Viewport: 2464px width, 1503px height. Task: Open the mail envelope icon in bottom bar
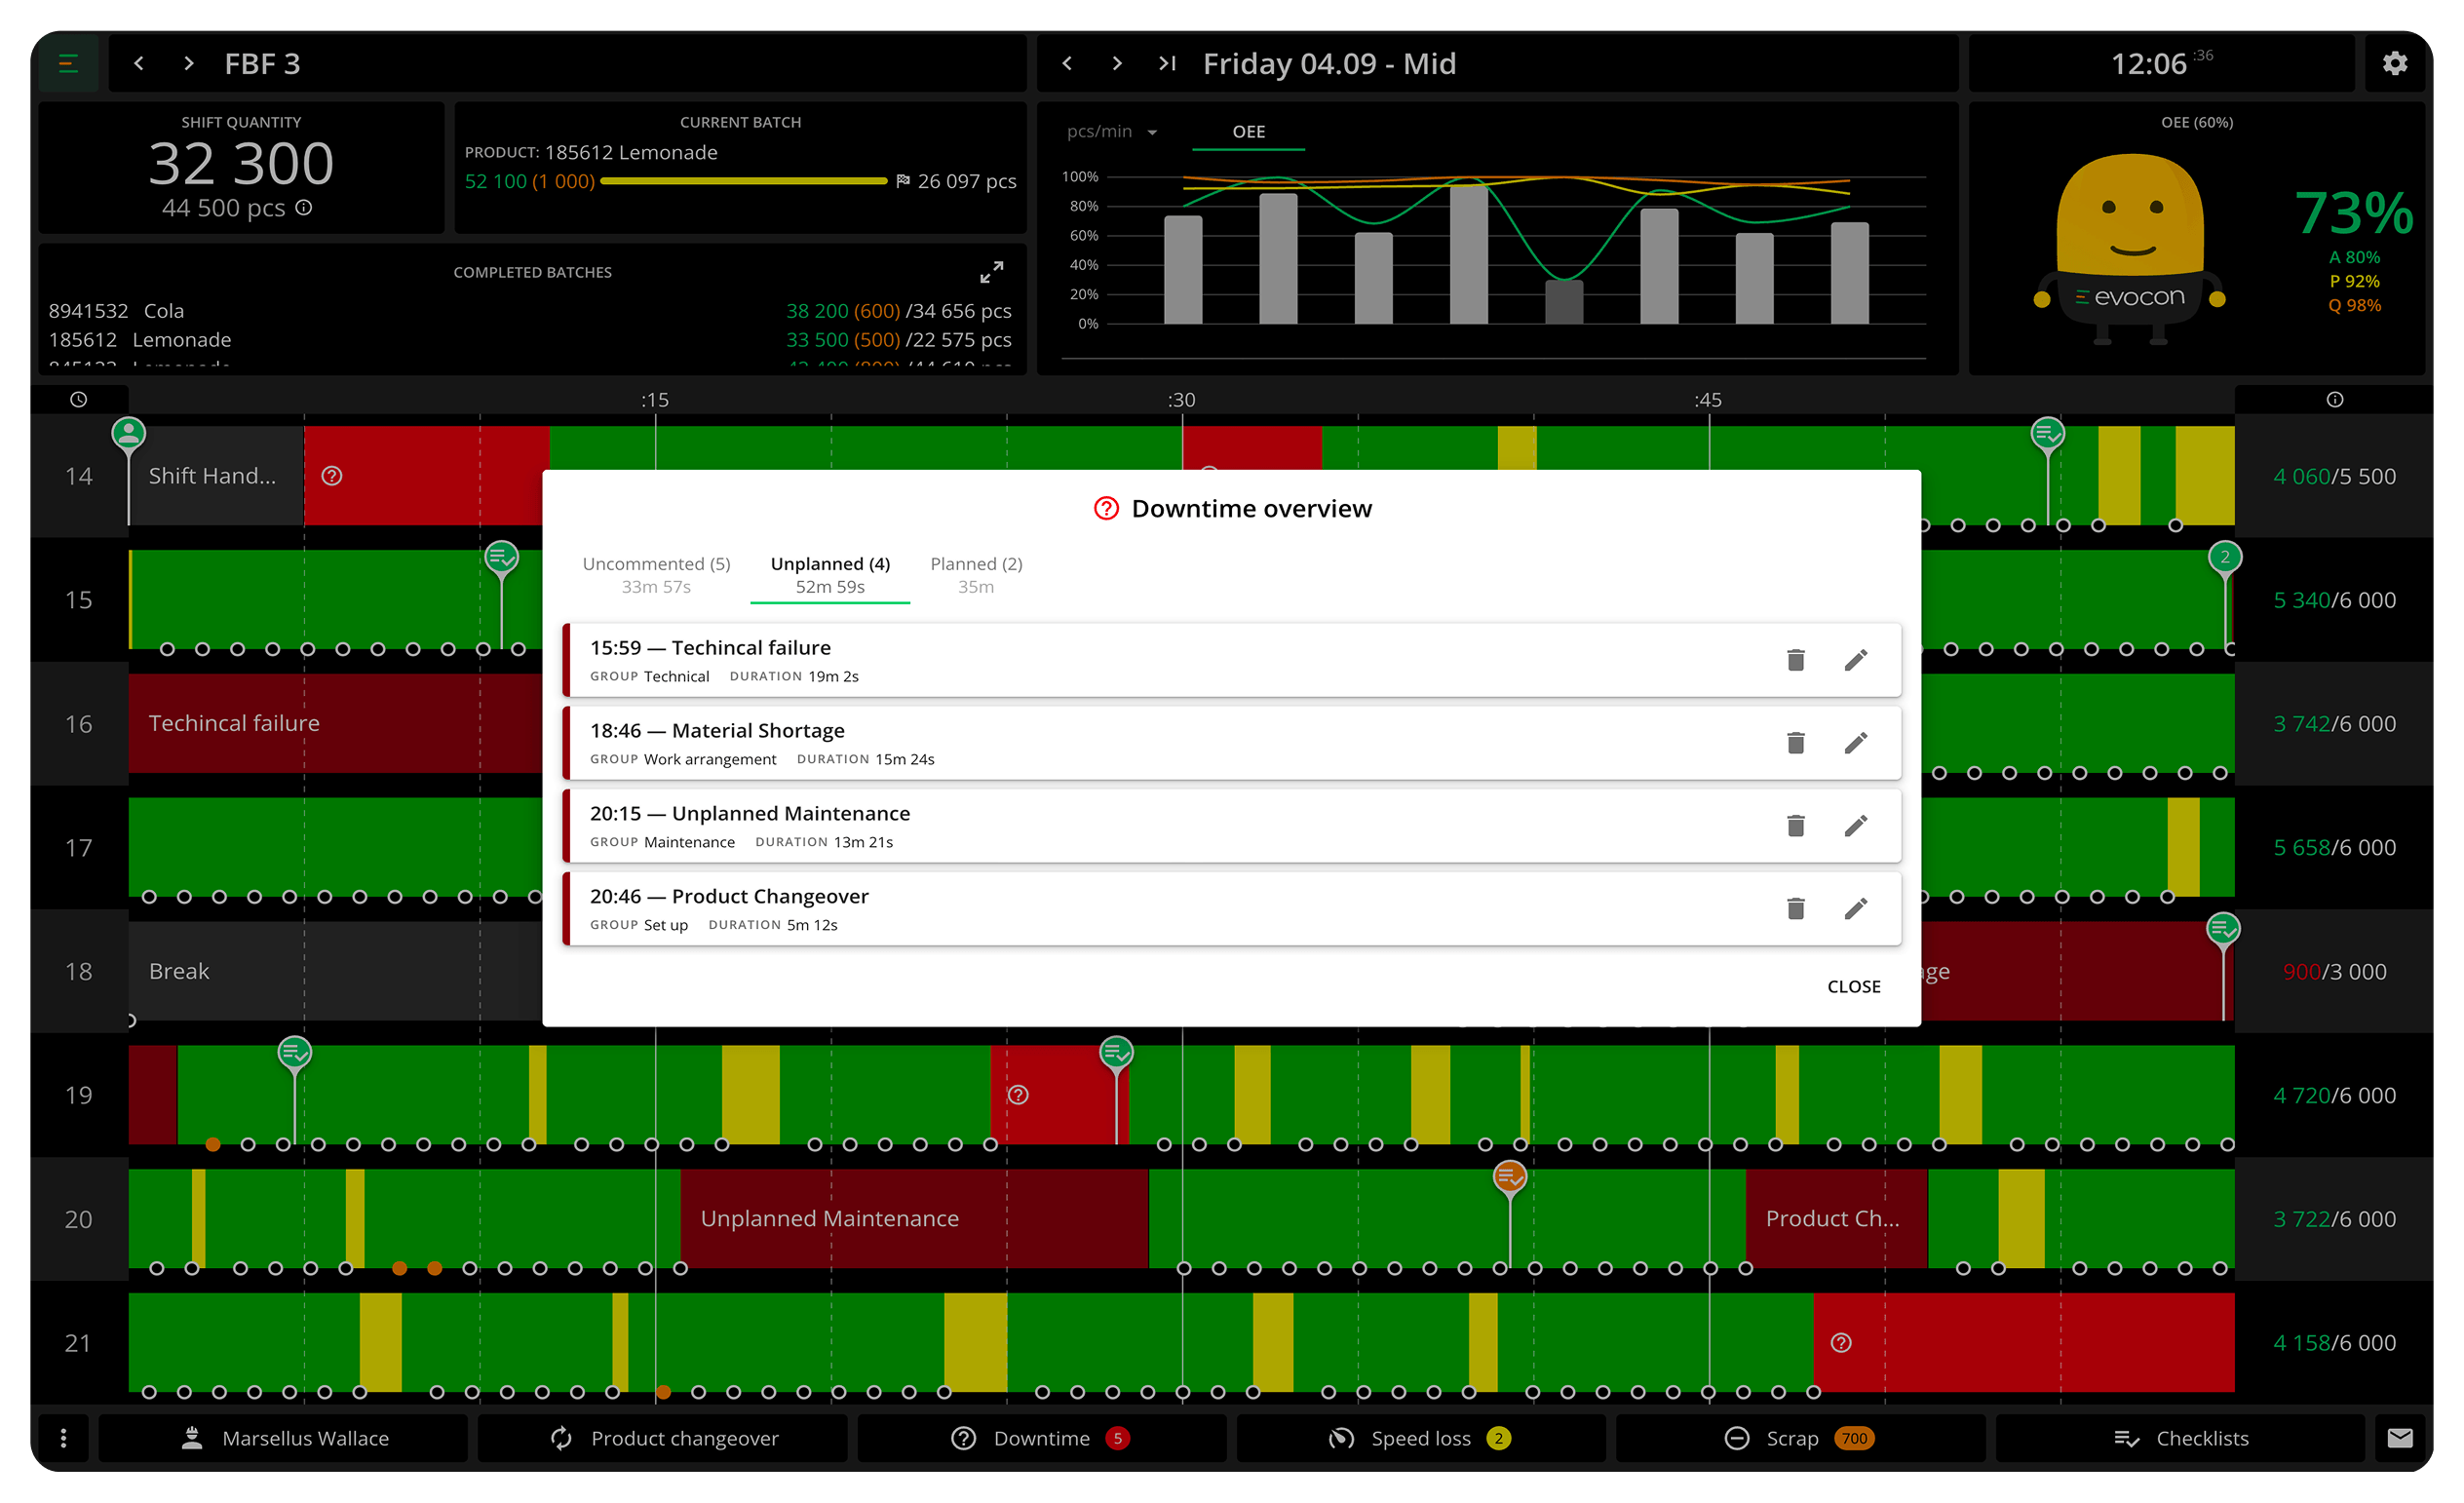[x=2400, y=1438]
